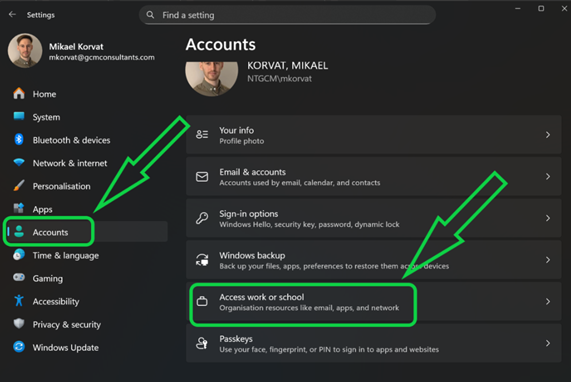Click the Windows Update sync icon
Screen dimensions: 571x382
tap(19, 347)
